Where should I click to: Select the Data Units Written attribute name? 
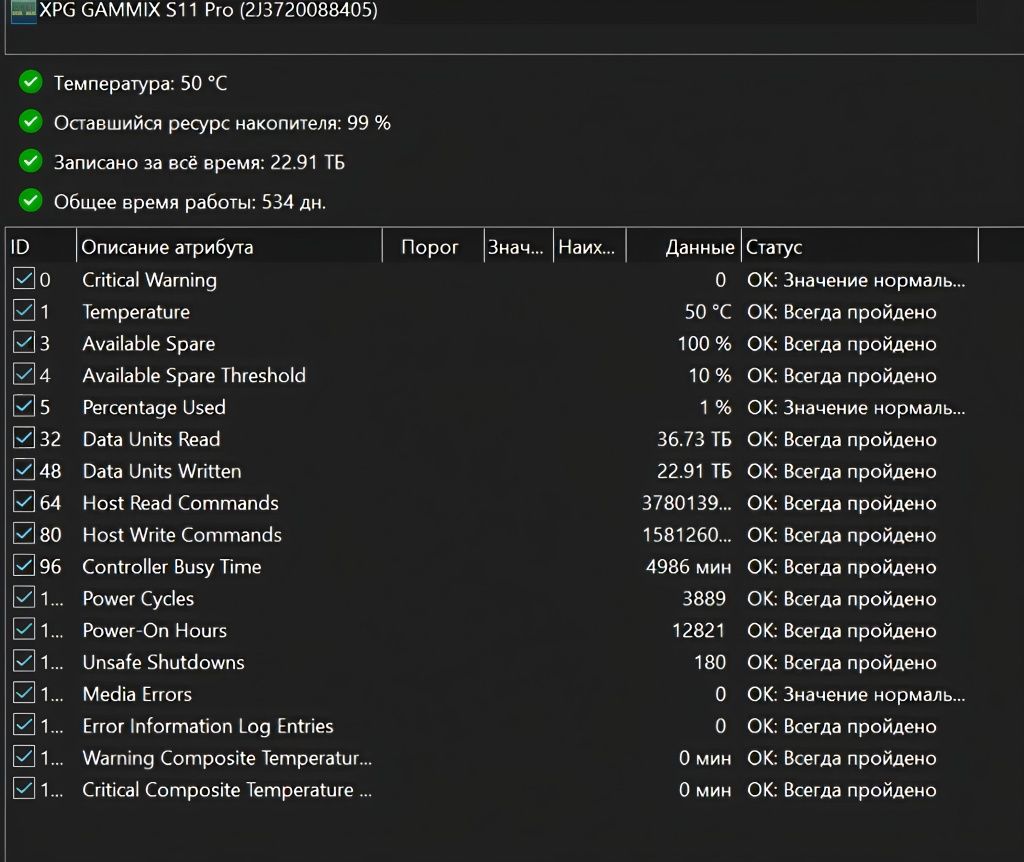tap(162, 471)
